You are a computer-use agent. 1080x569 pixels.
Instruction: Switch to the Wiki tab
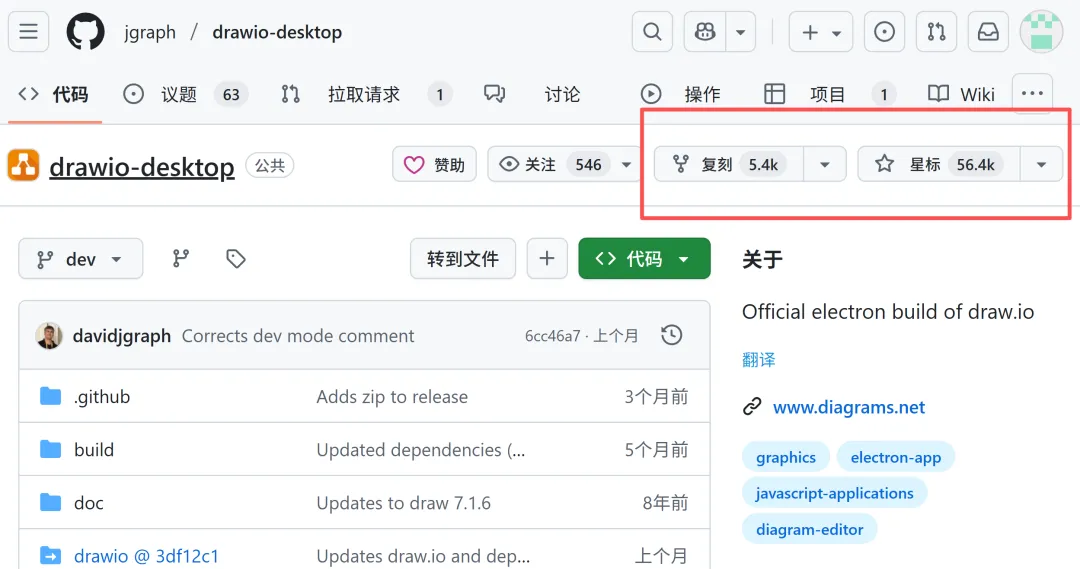coord(962,94)
